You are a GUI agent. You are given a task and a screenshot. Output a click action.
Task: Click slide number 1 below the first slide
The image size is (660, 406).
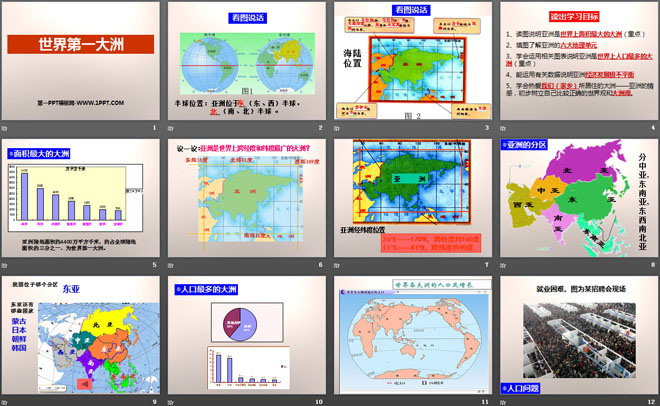tap(154, 128)
